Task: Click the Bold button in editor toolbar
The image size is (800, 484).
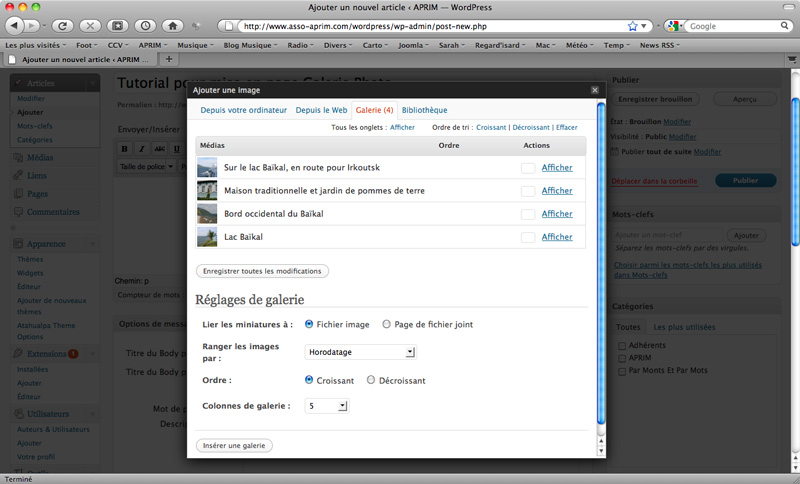Action: coord(124,148)
